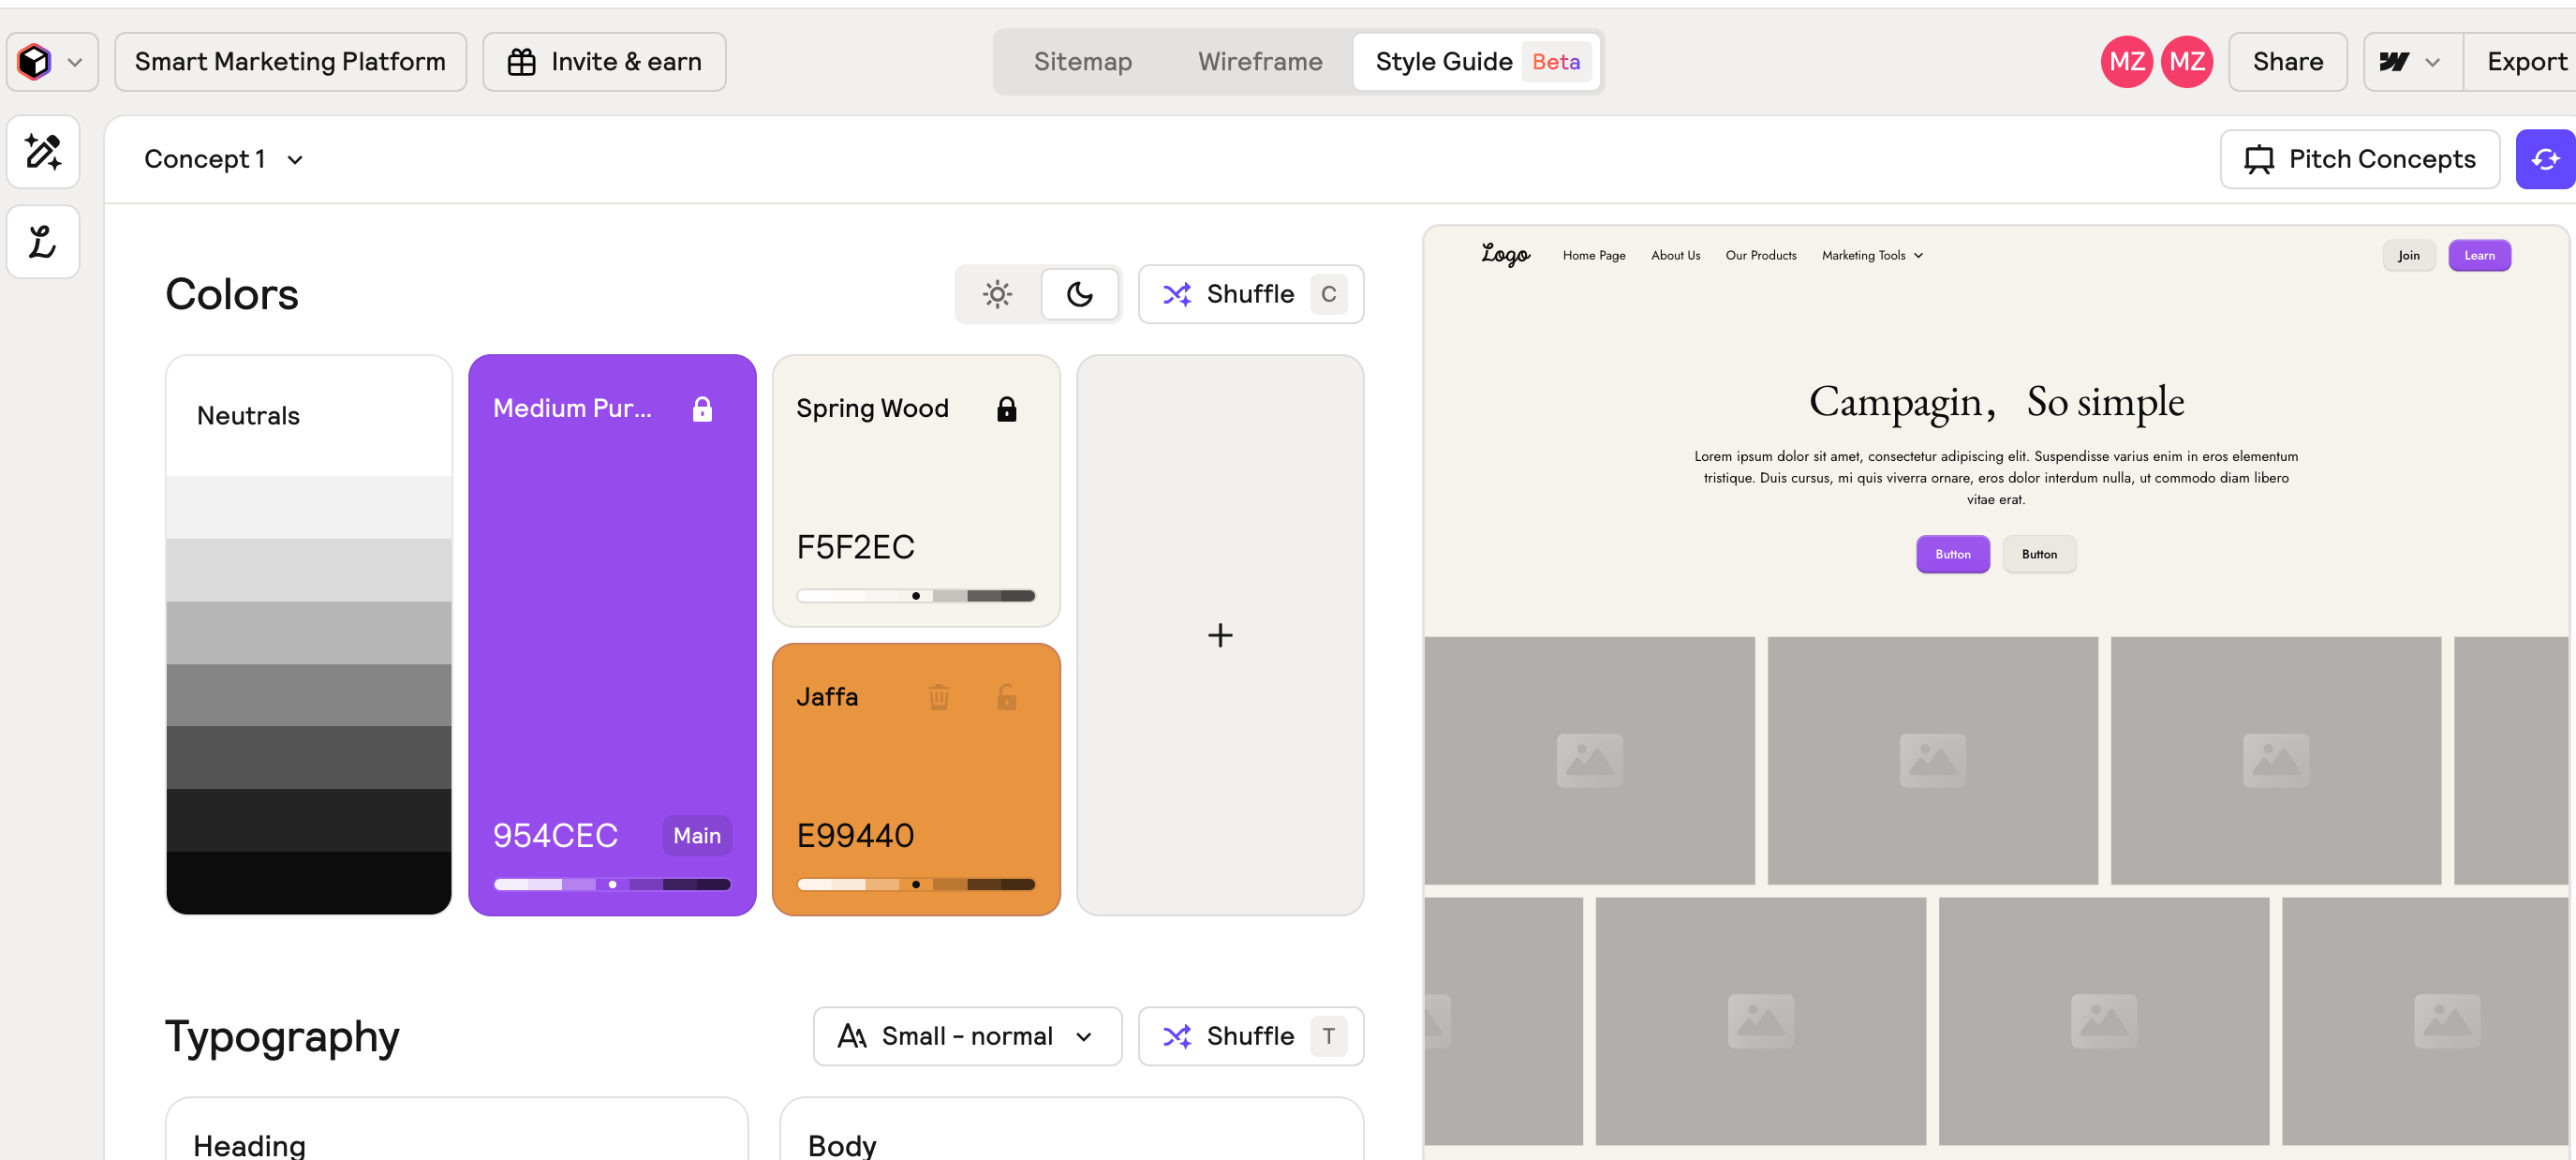Viewport: 2576px width, 1160px height.
Task: Expand the Concept 1 dropdown
Action: coord(224,159)
